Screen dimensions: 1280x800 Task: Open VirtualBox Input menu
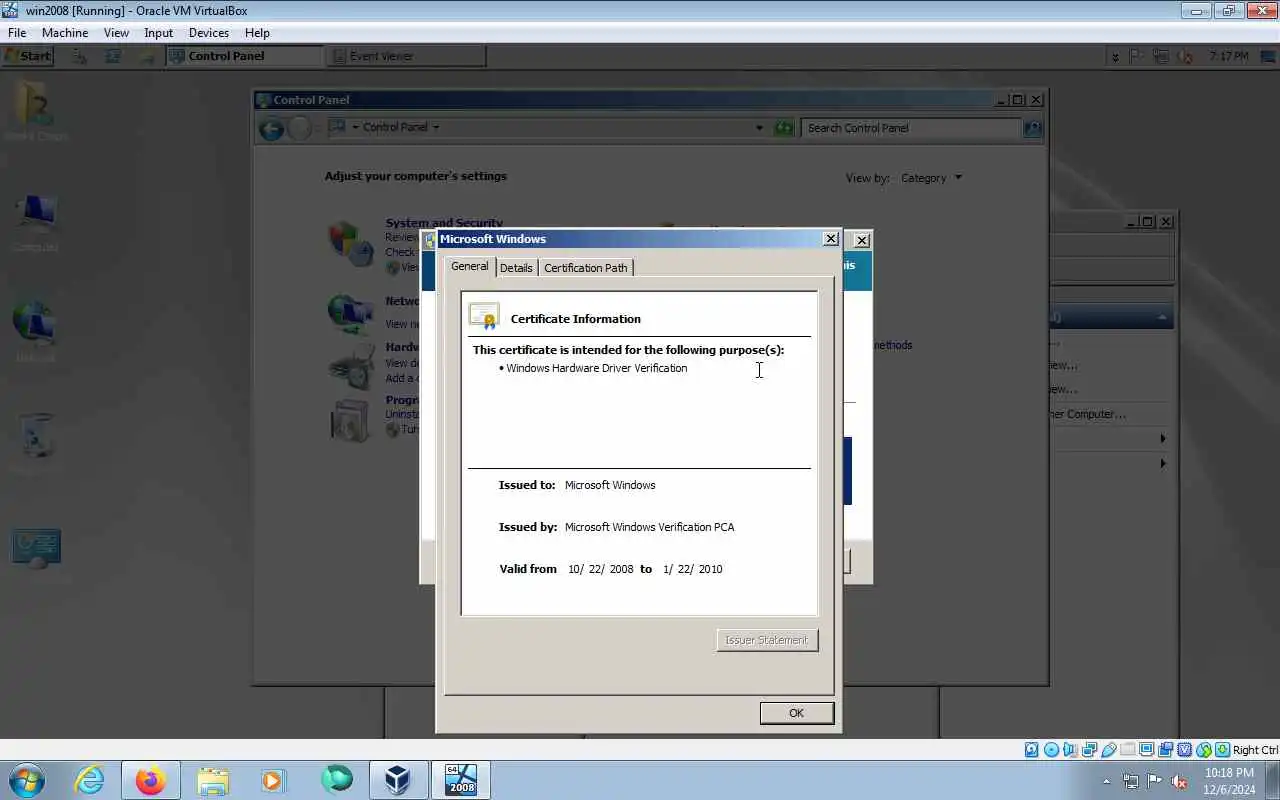pyautogui.click(x=158, y=33)
